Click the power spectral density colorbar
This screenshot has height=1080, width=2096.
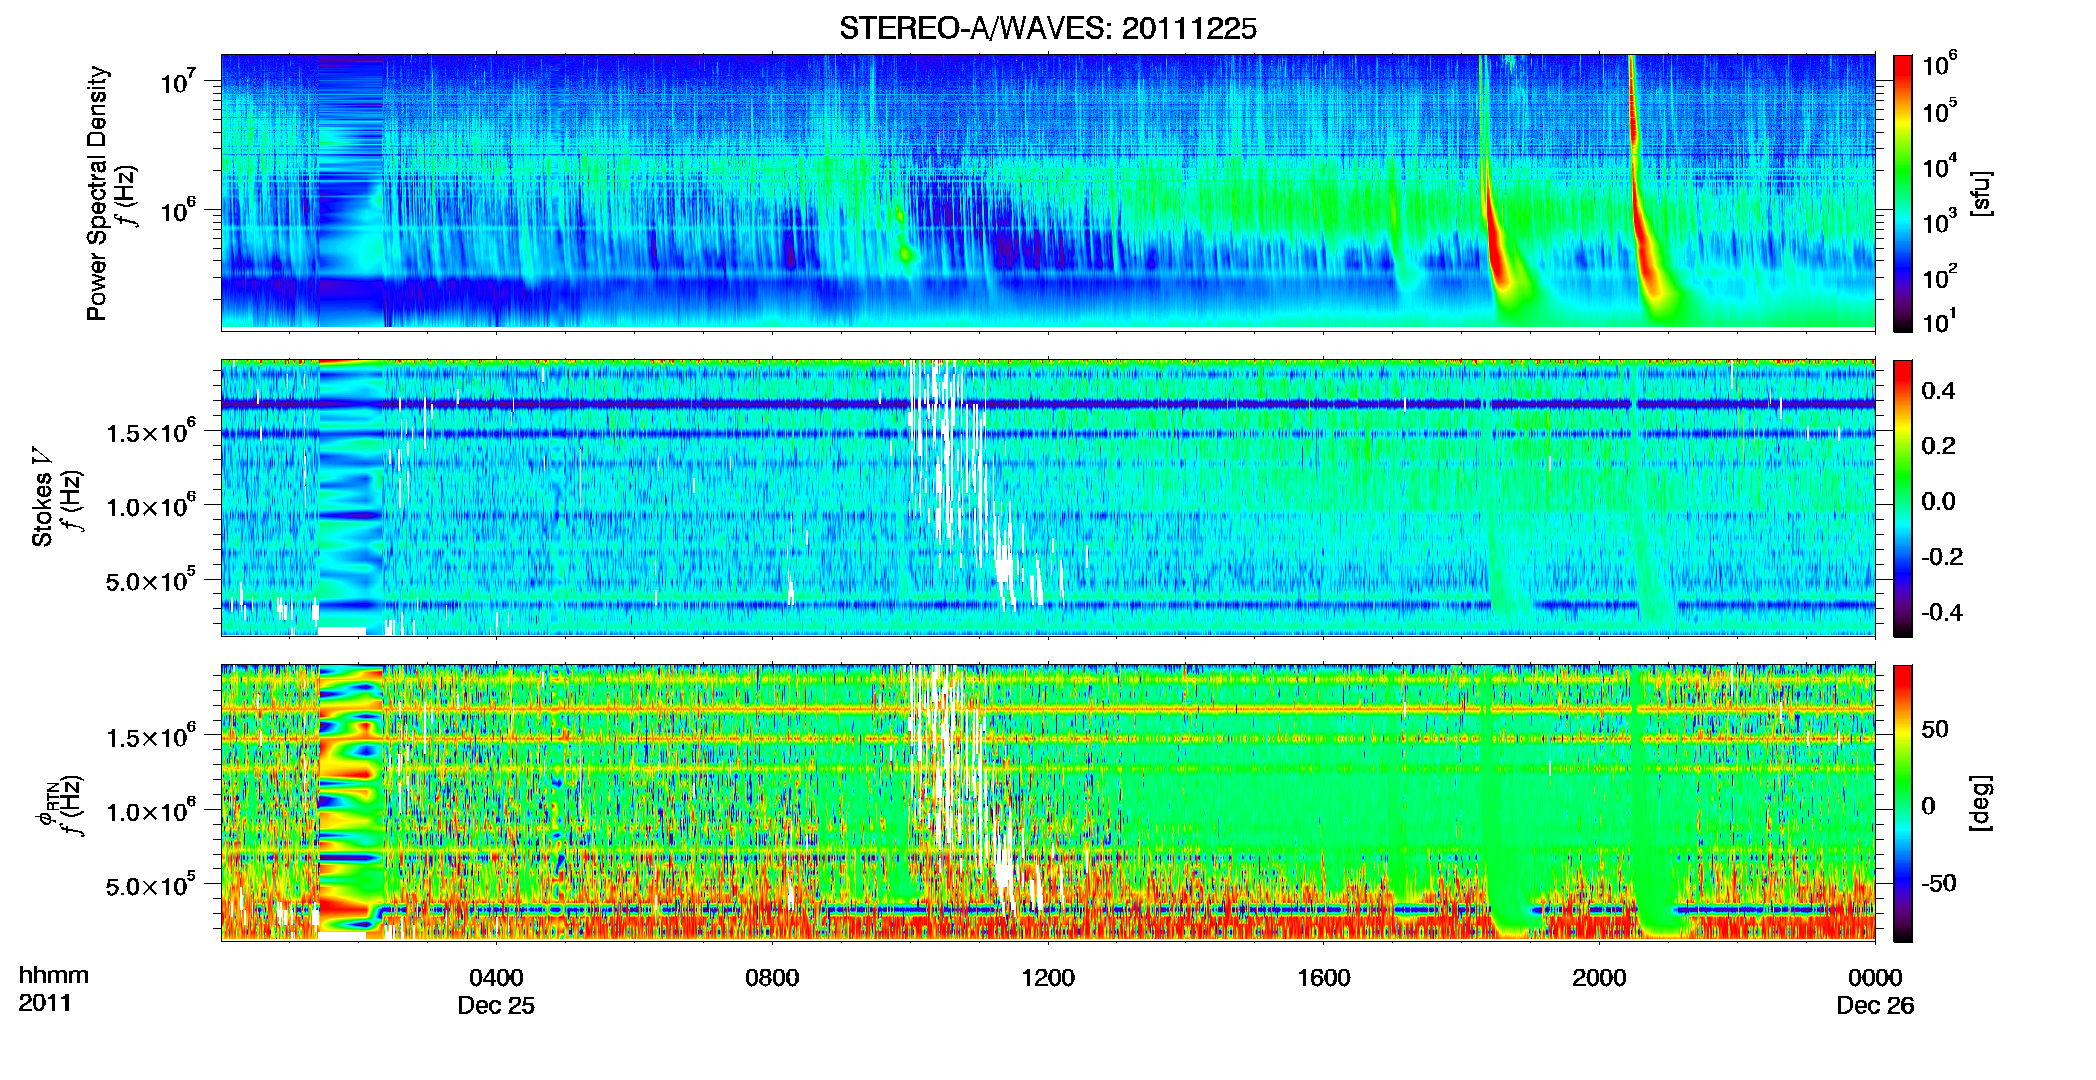[1903, 193]
